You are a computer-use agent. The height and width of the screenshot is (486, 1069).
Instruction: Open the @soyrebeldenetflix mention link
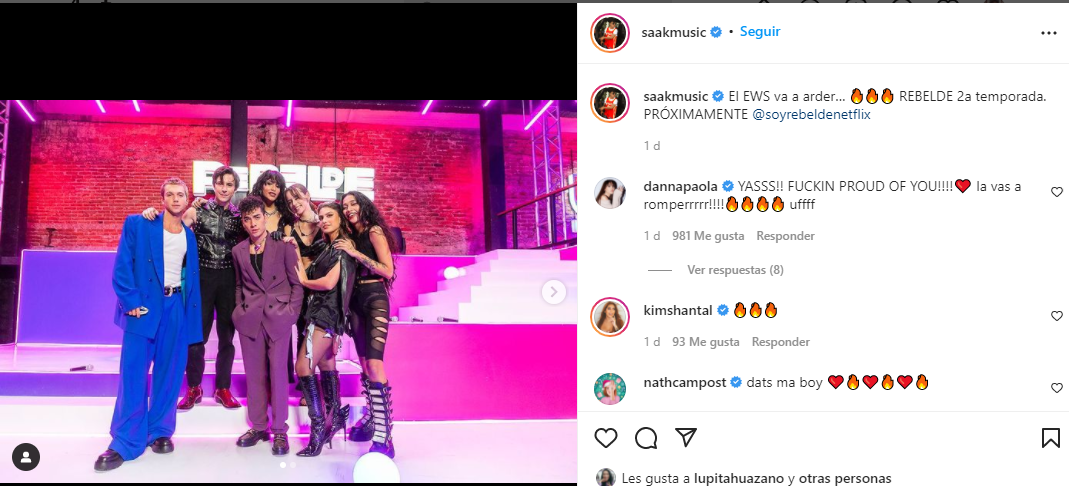(x=811, y=115)
